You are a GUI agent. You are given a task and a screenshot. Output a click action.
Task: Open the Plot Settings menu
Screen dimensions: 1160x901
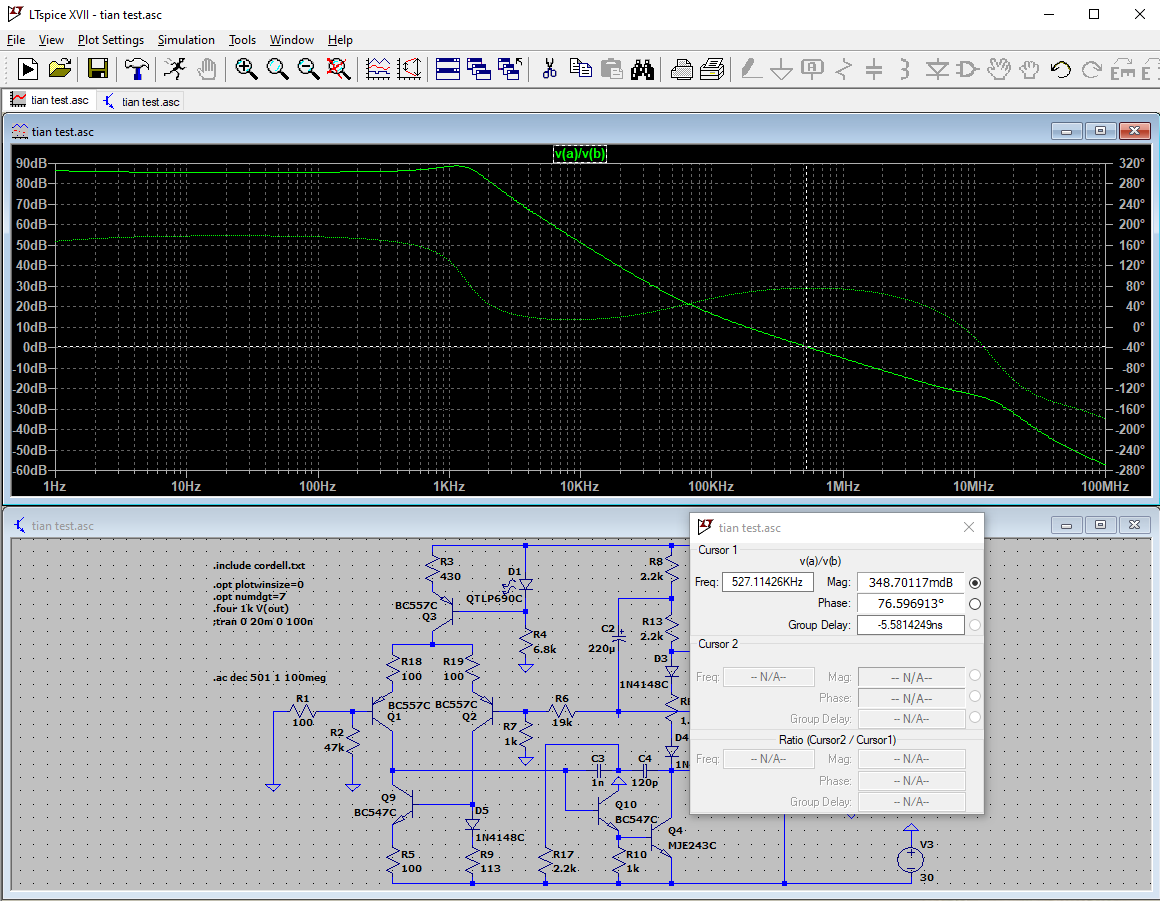click(x=110, y=40)
